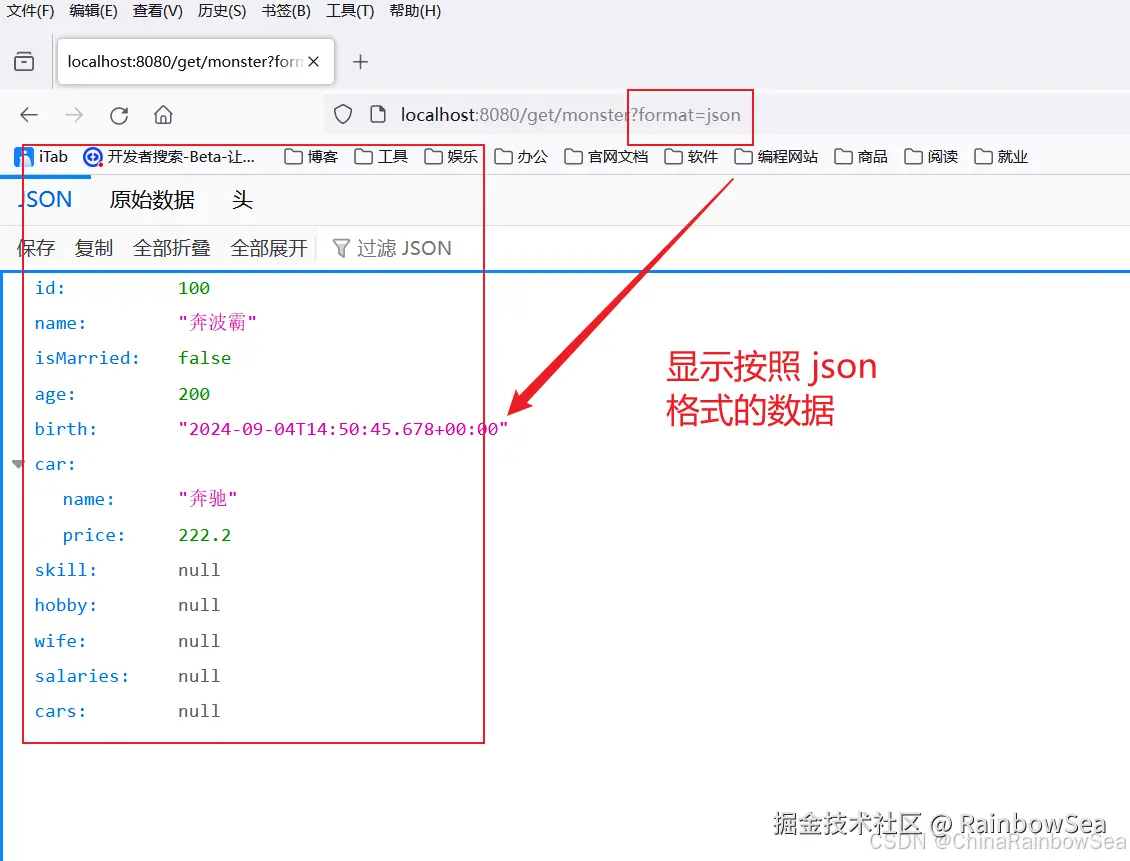Screen dimensions: 1130x861
Task: Click the salaries key label
Action: [81, 676]
